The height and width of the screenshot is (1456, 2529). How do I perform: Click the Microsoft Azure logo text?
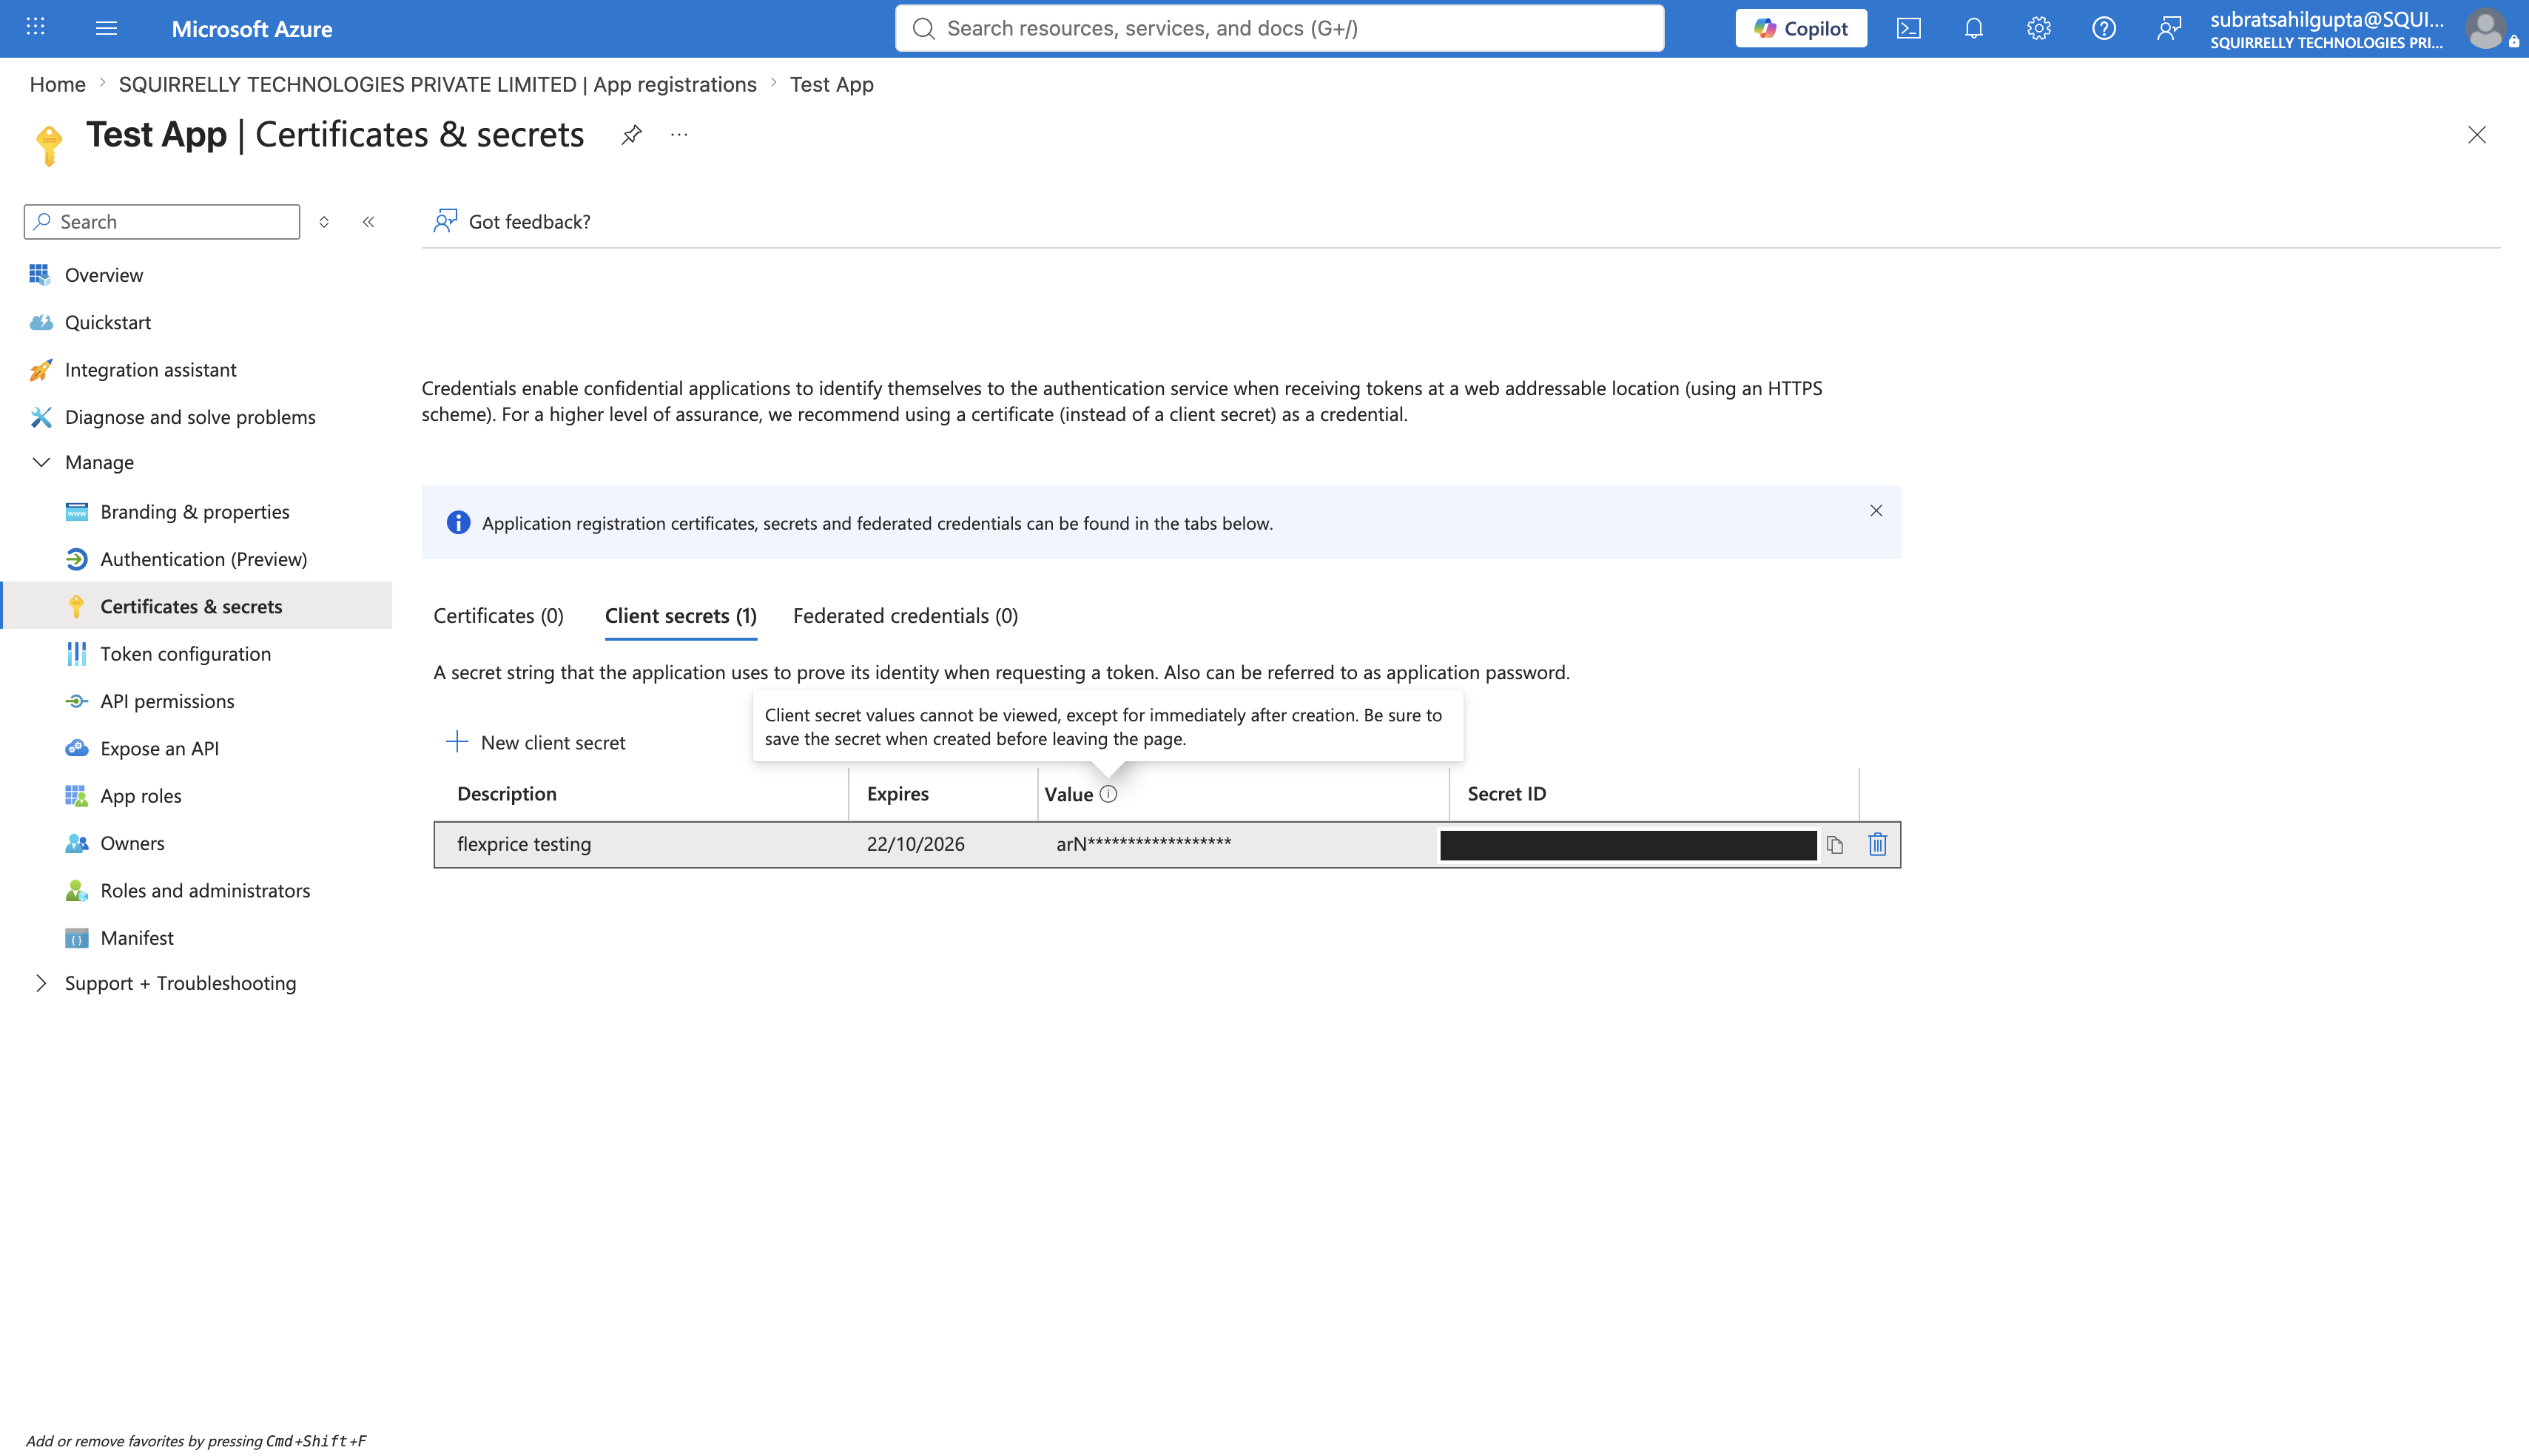(x=252, y=29)
